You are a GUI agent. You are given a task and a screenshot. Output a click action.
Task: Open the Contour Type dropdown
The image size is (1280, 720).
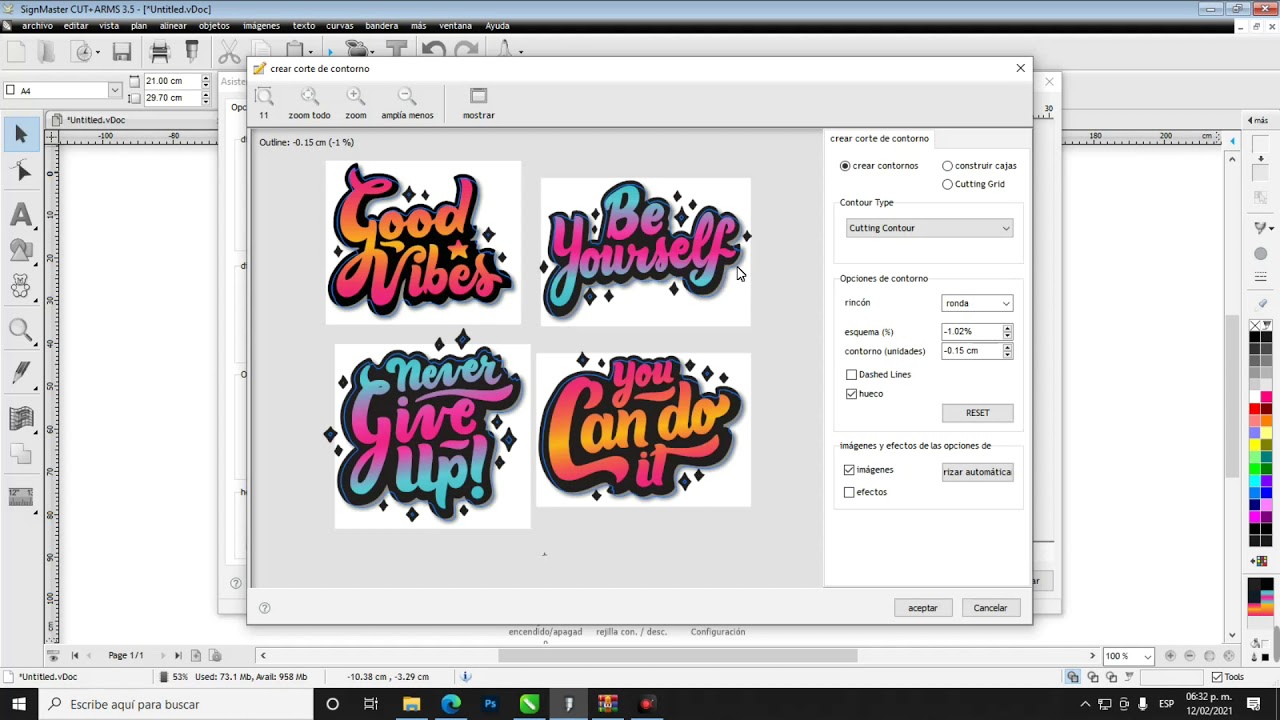929,228
